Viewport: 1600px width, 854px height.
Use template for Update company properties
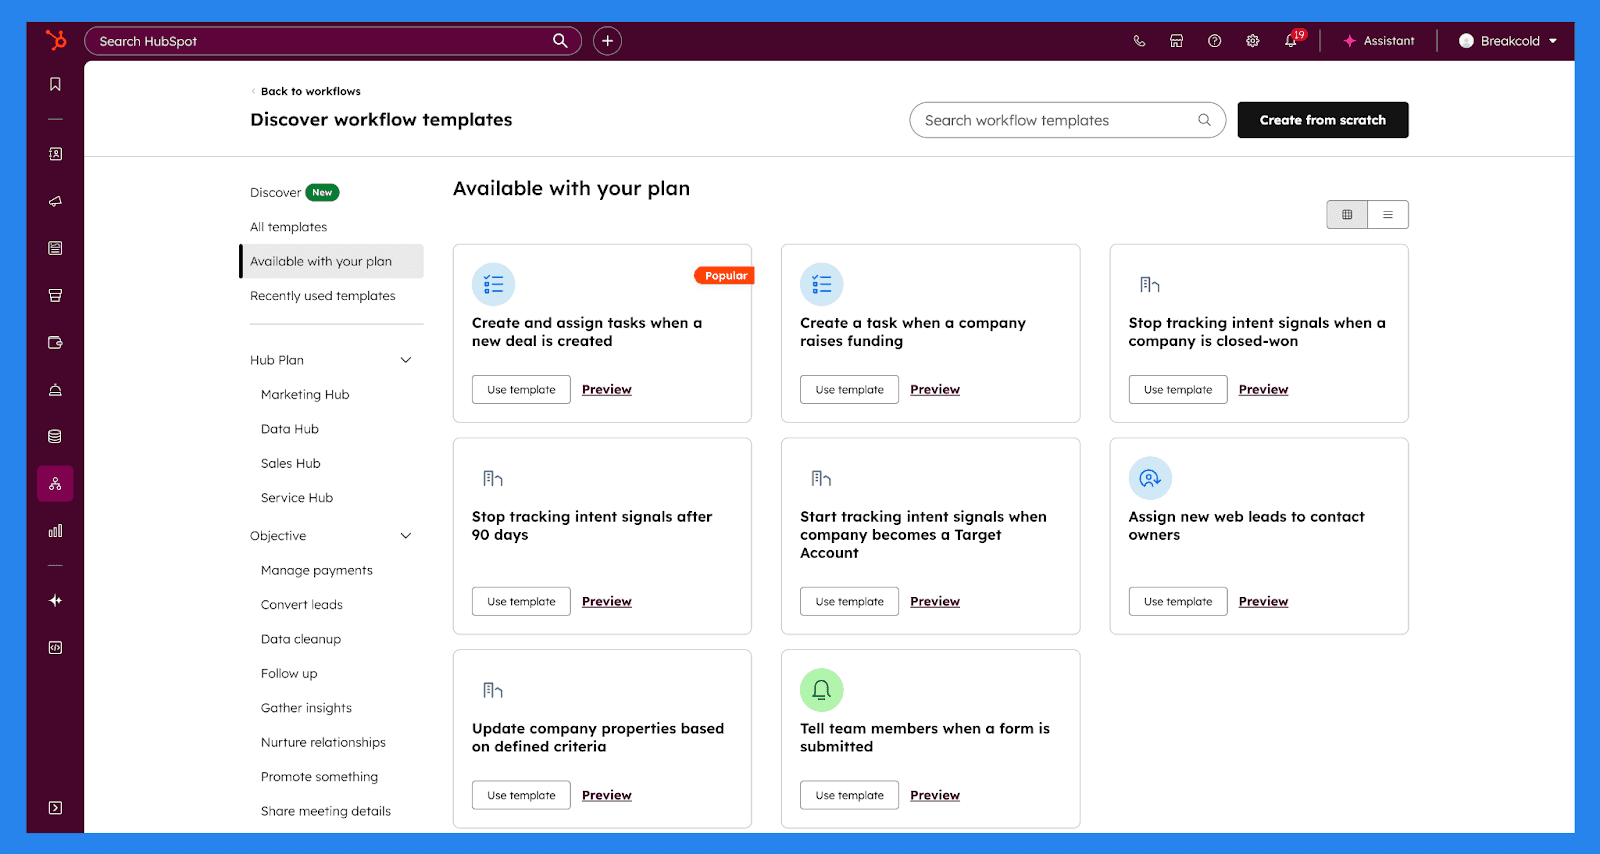coord(521,795)
